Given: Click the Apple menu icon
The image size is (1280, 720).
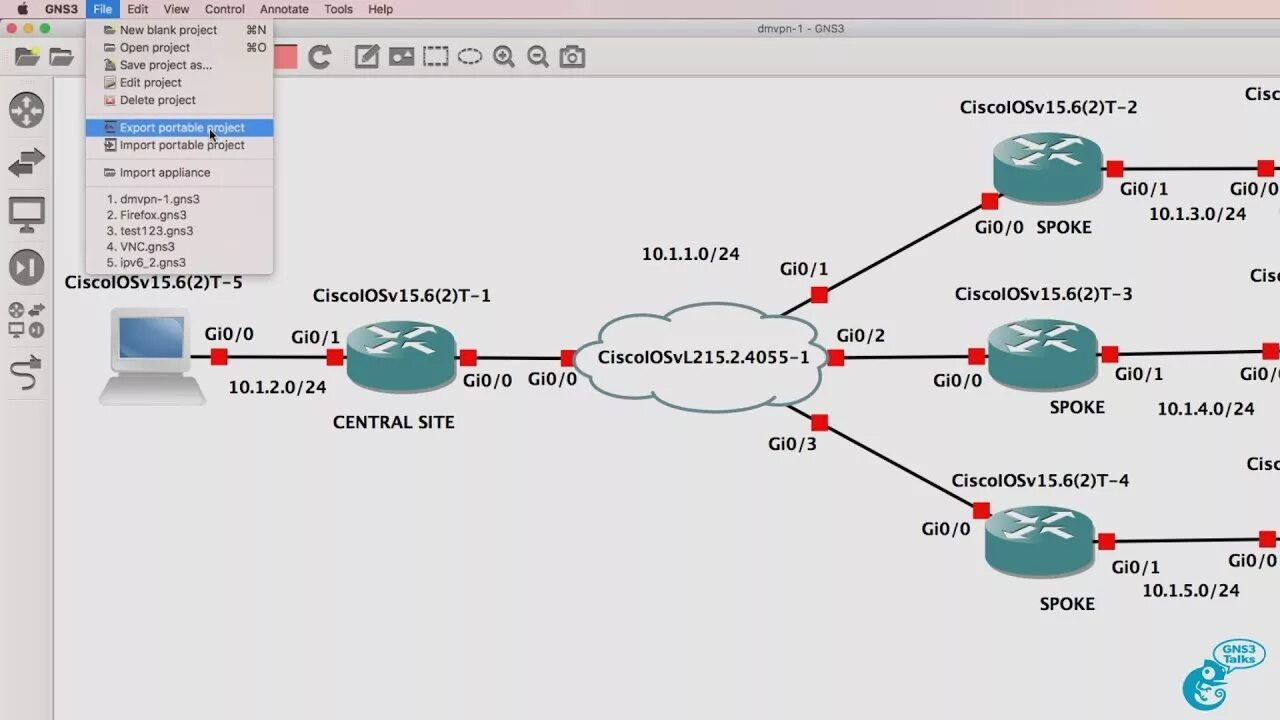Looking at the screenshot, I should [x=22, y=9].
